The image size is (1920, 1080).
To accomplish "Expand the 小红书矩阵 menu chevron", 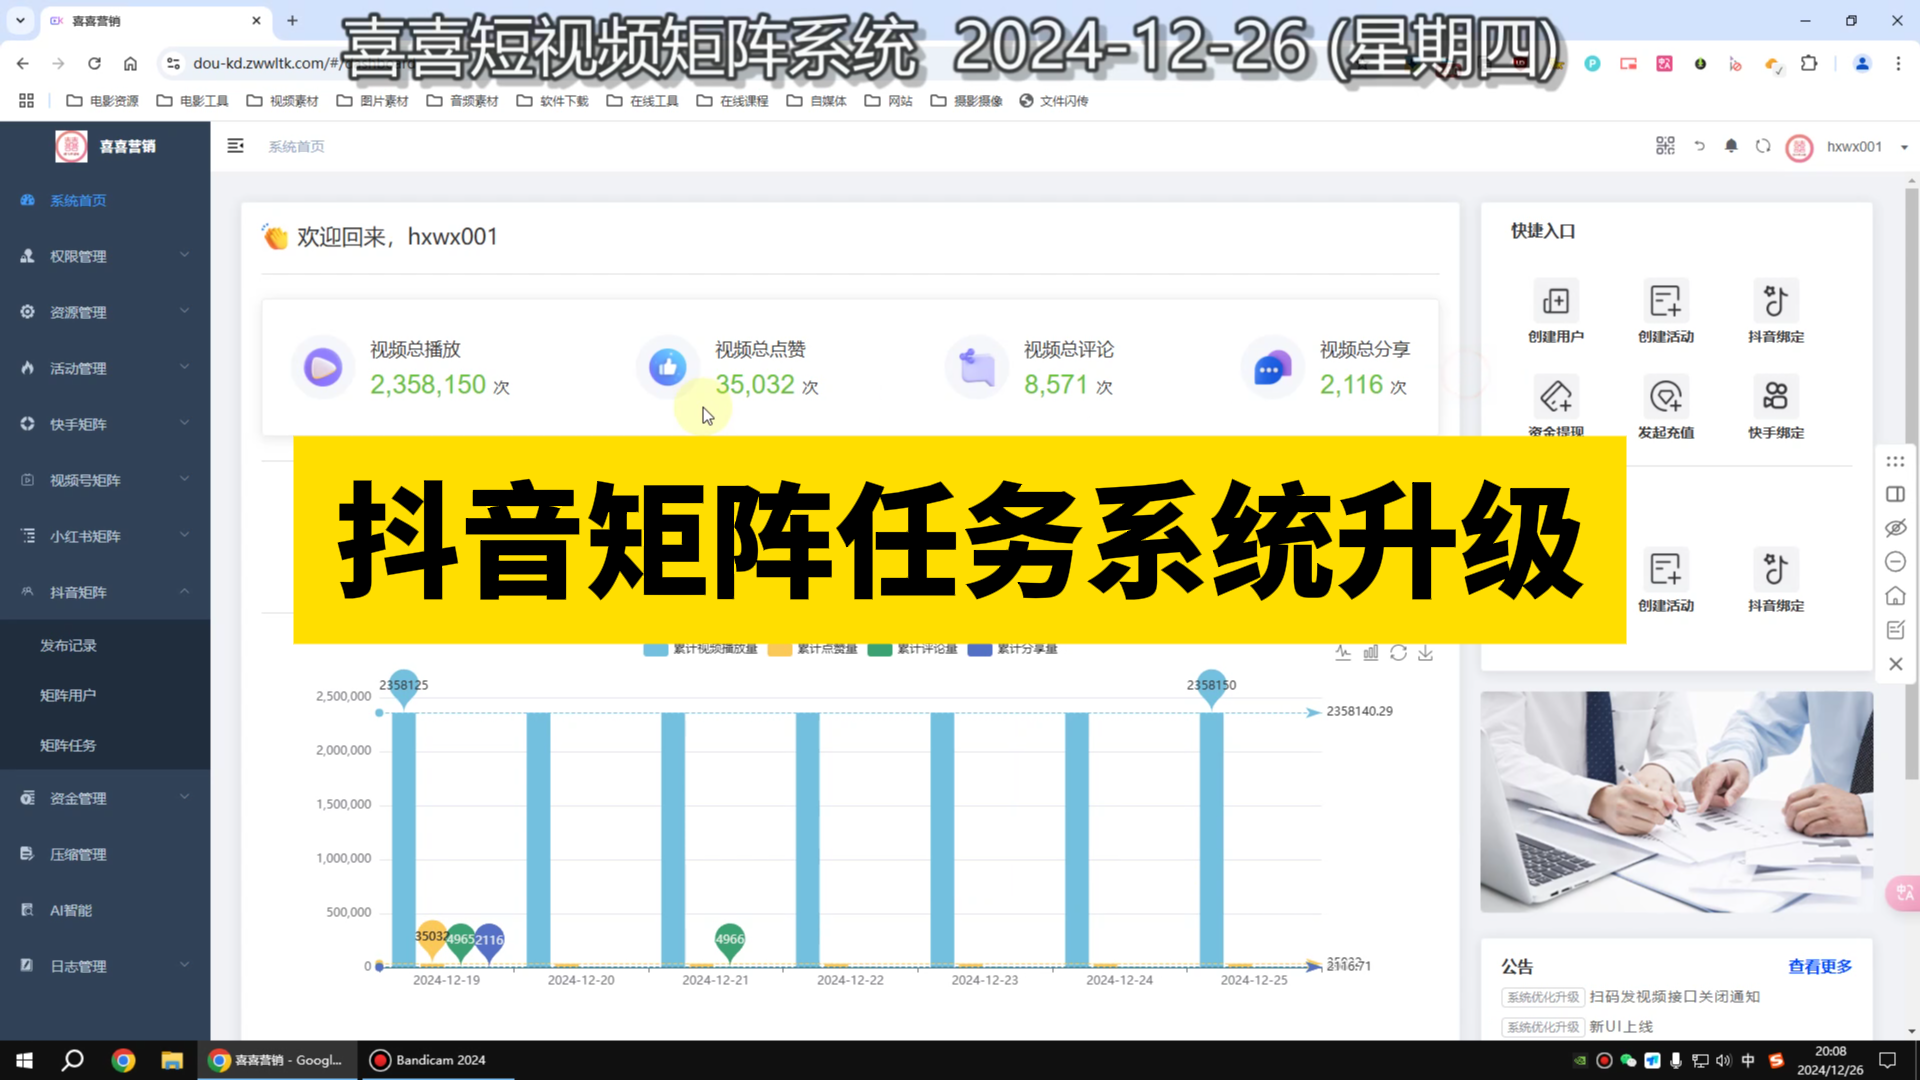I will tap(184, 535).
